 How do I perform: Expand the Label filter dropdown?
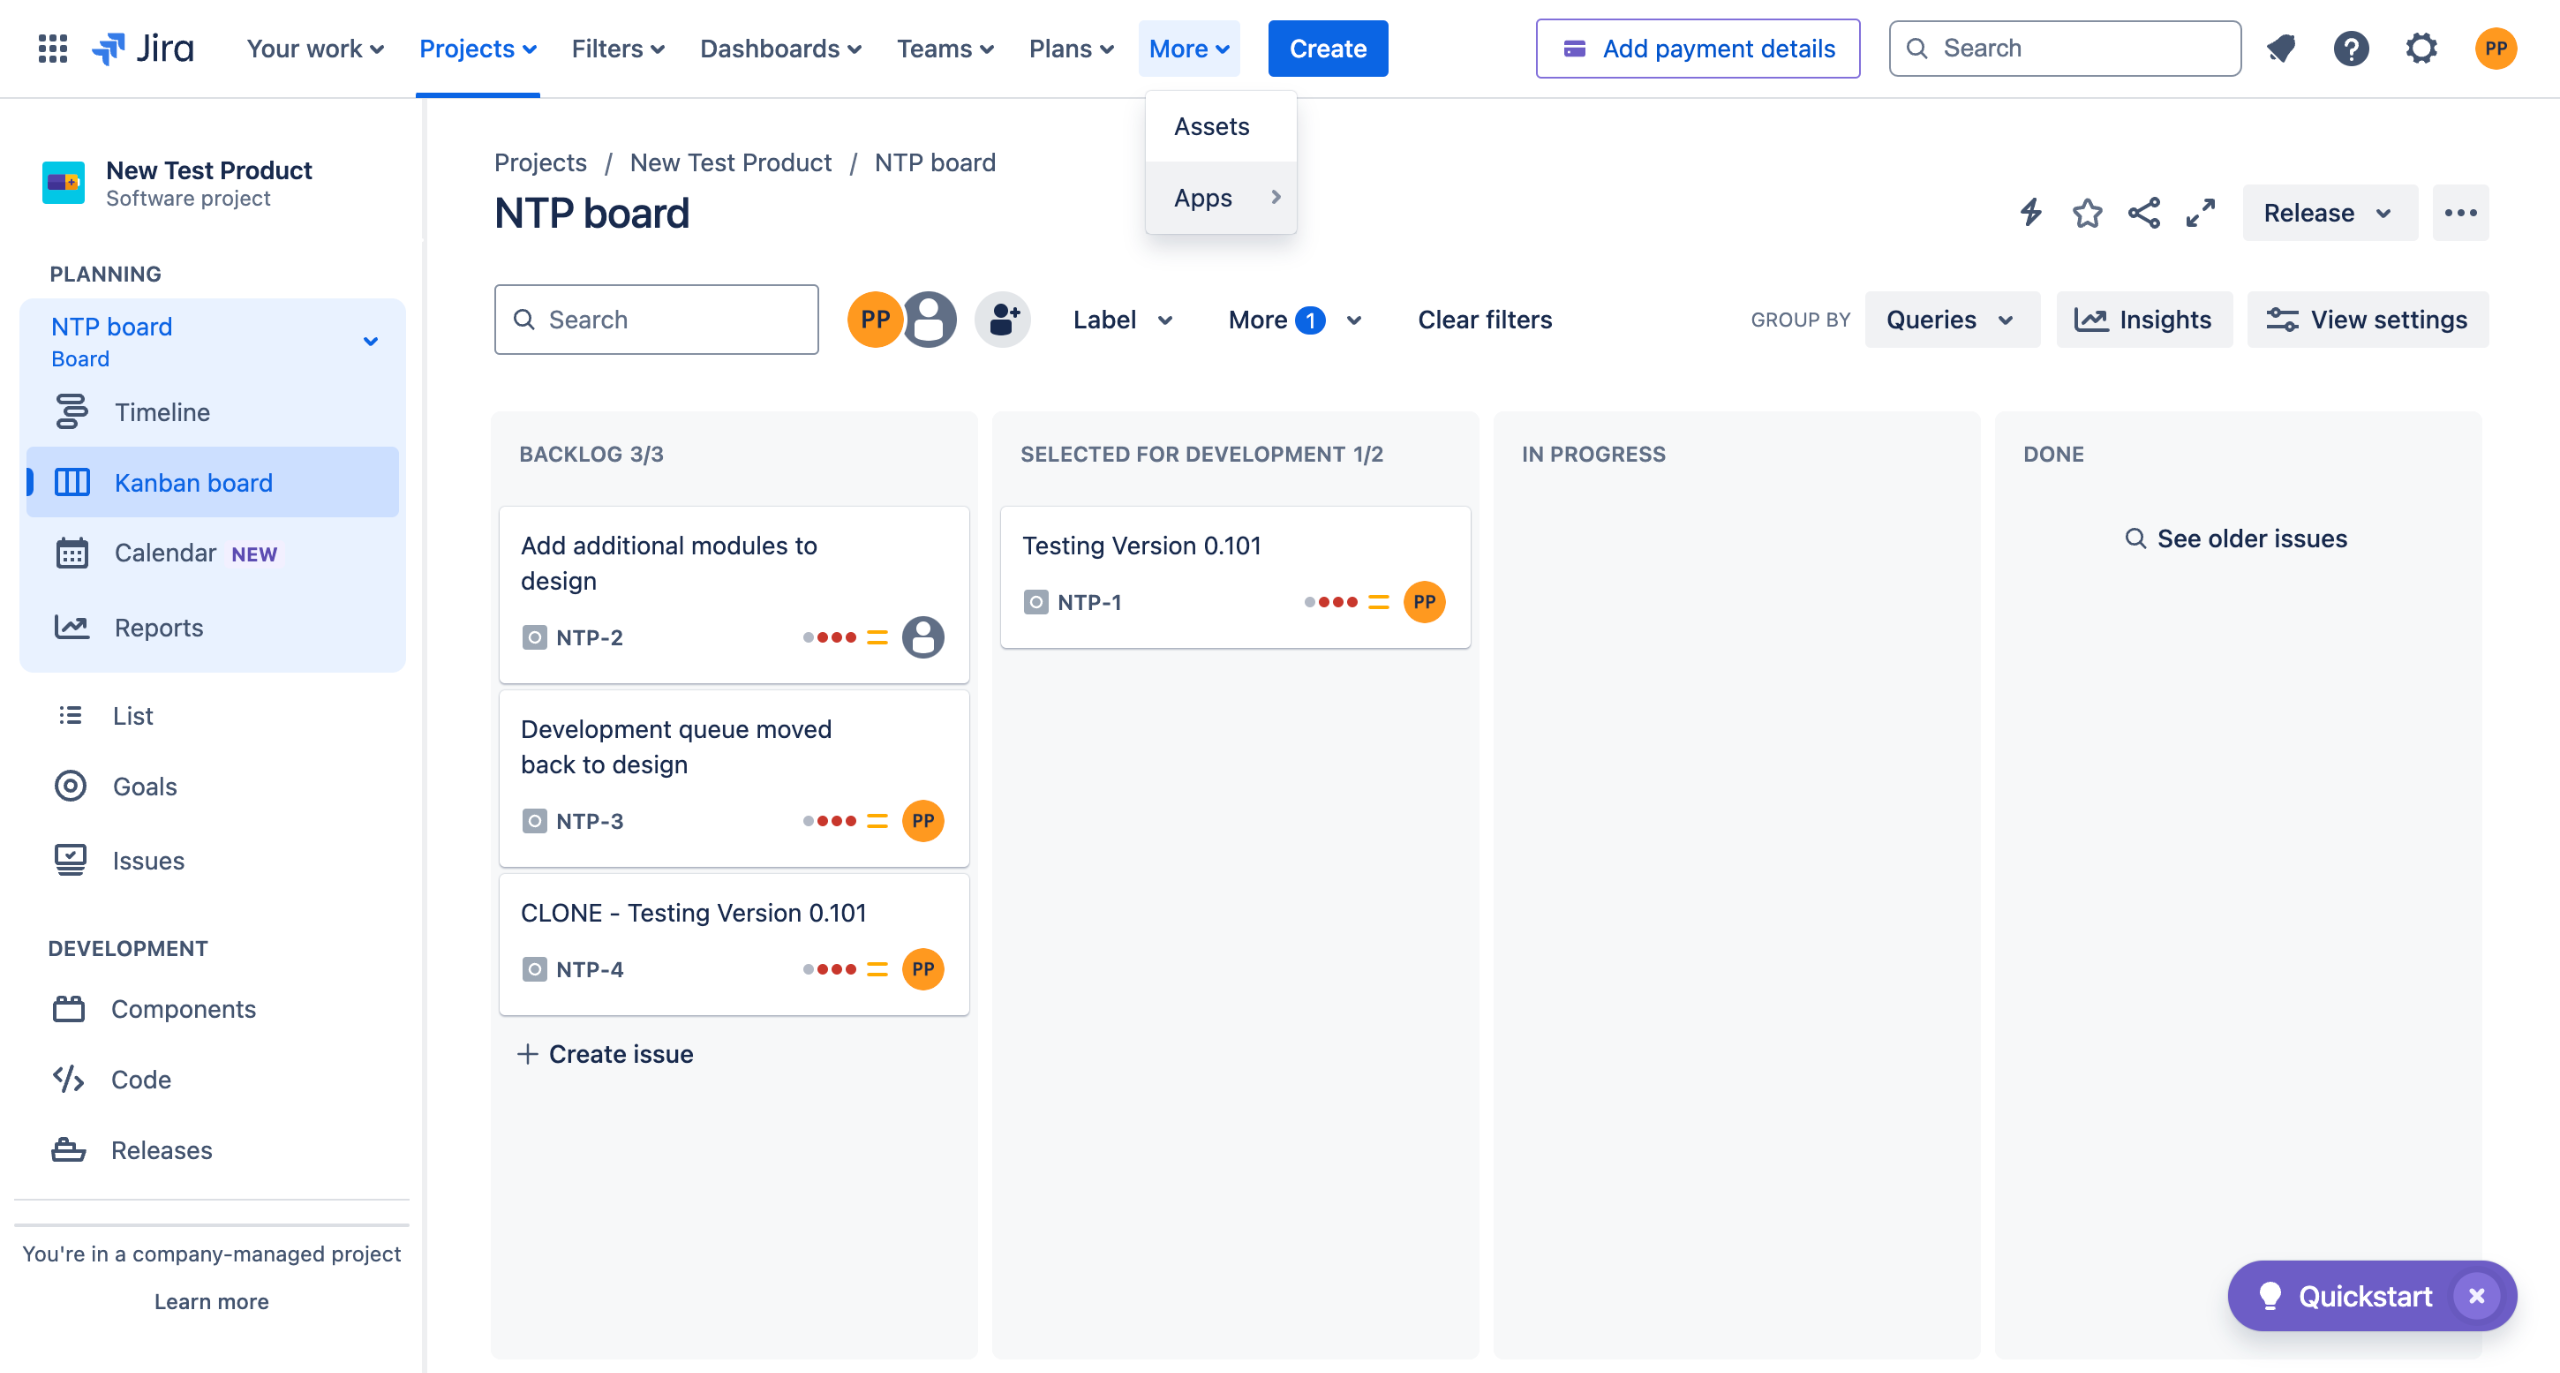point(1122,320)
